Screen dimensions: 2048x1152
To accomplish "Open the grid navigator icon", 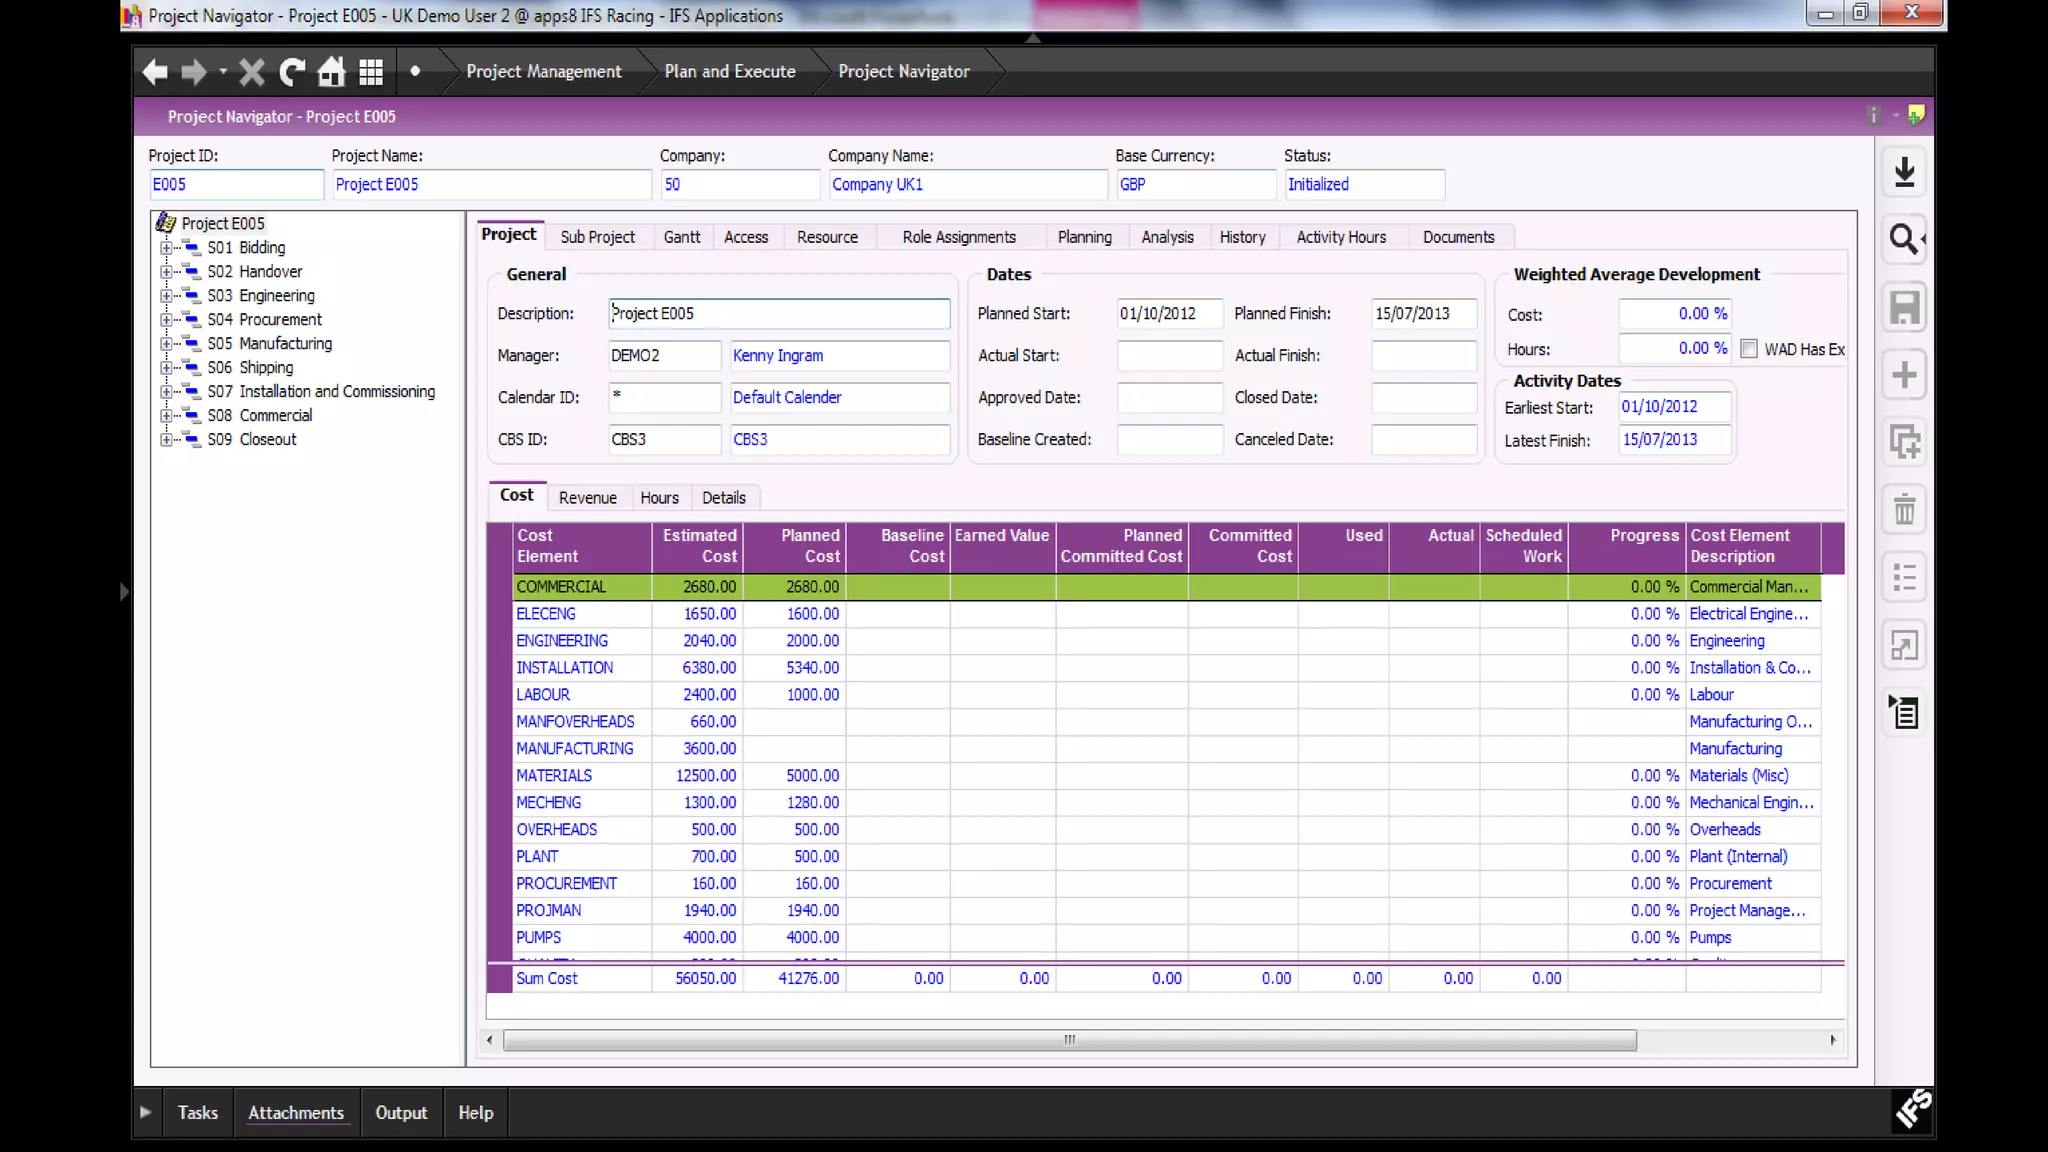I will 371,72.
